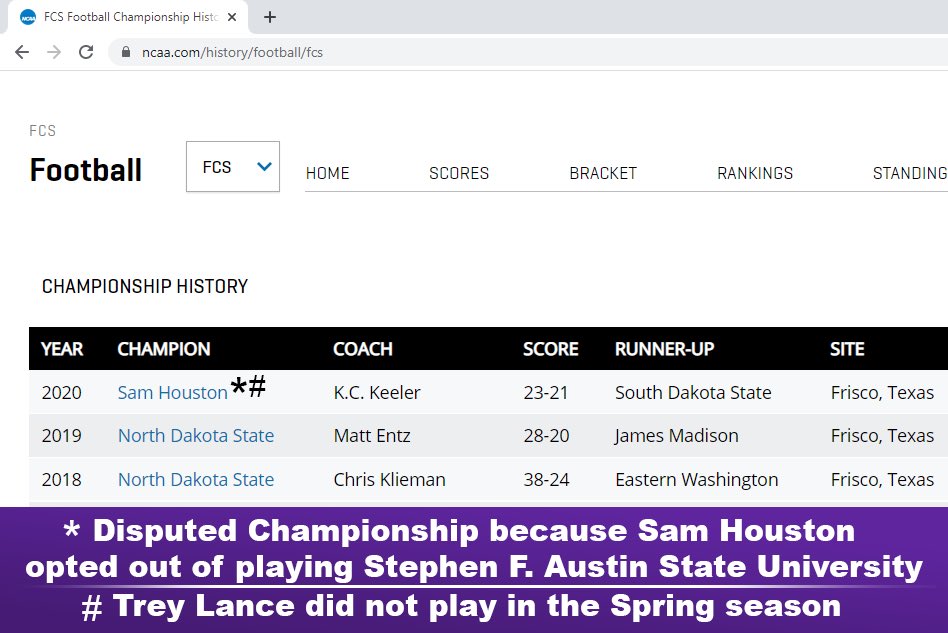Click the SITE column header
The height and width of the screenshot is (633, 948).
pyautogui.click(x=847, y=349)
